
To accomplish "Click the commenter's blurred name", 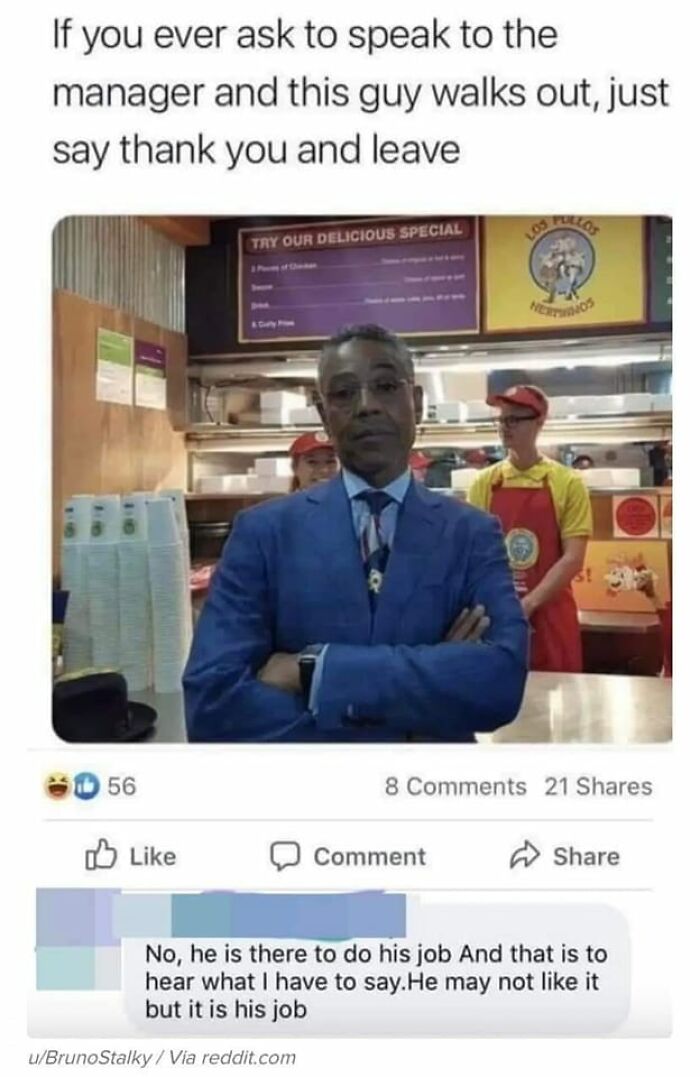I will [289, 916].
